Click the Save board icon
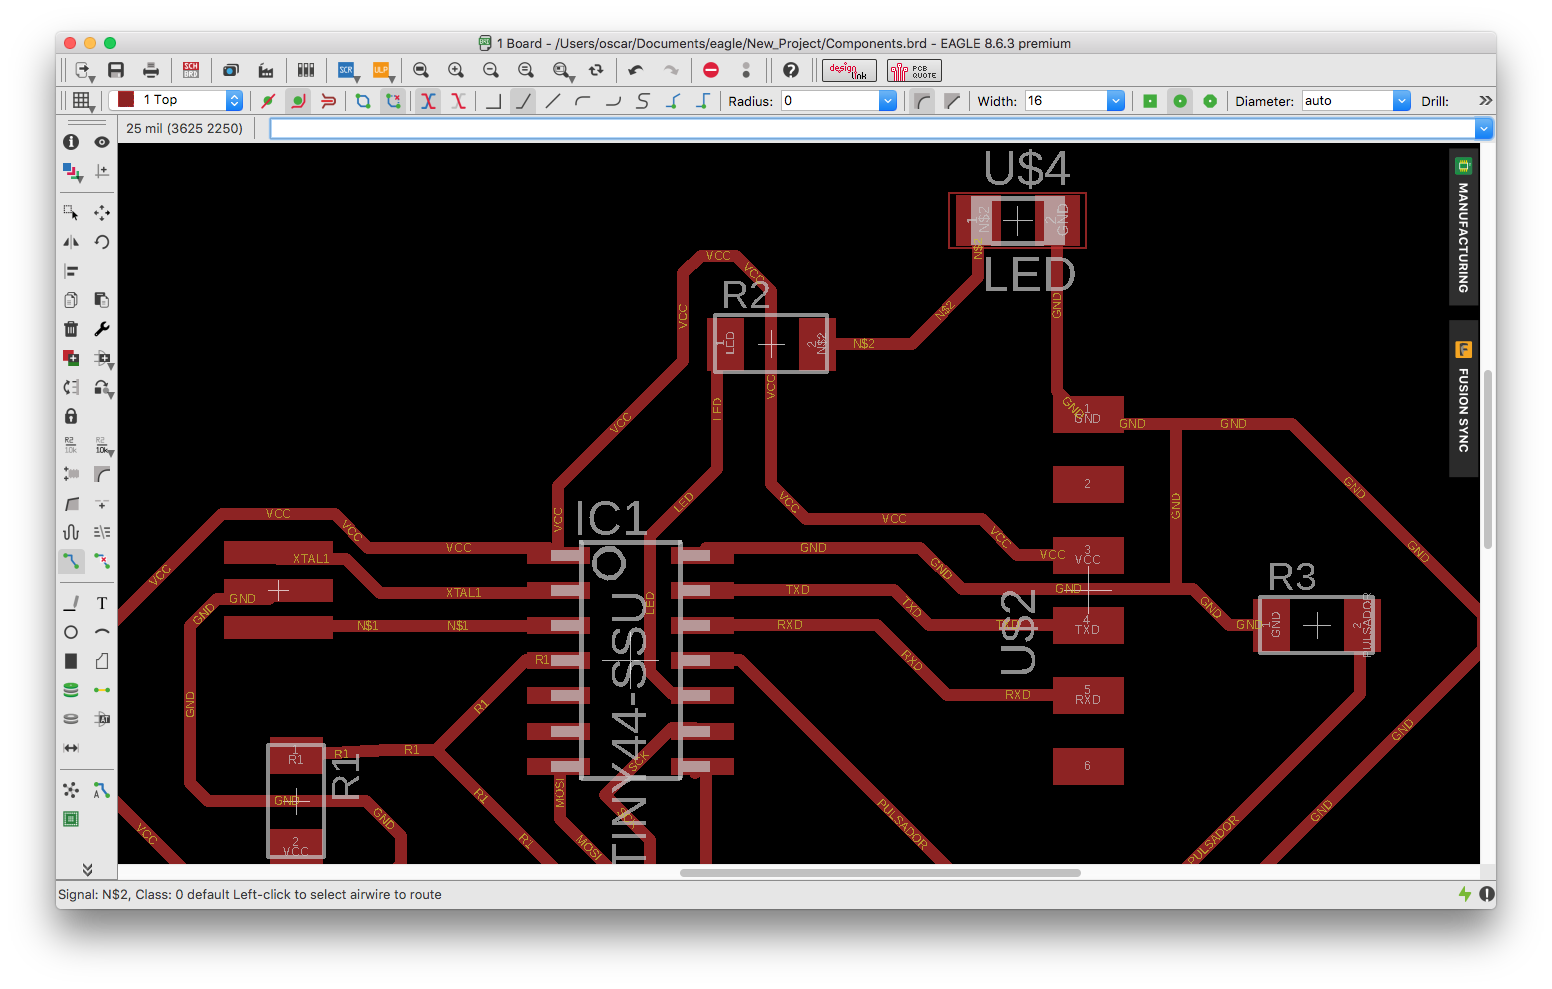This screenshot has width=1552, height=989. [116, 70]
